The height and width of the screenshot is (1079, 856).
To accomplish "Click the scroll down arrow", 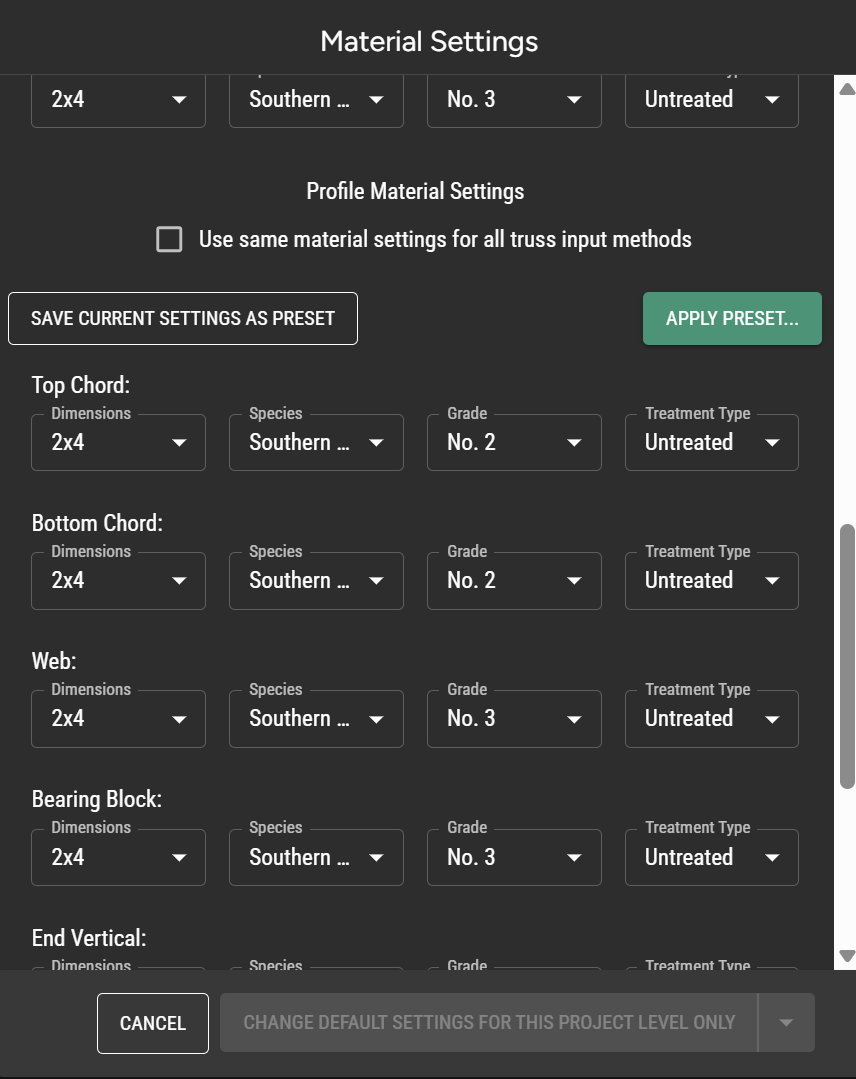I will point(847,956).
